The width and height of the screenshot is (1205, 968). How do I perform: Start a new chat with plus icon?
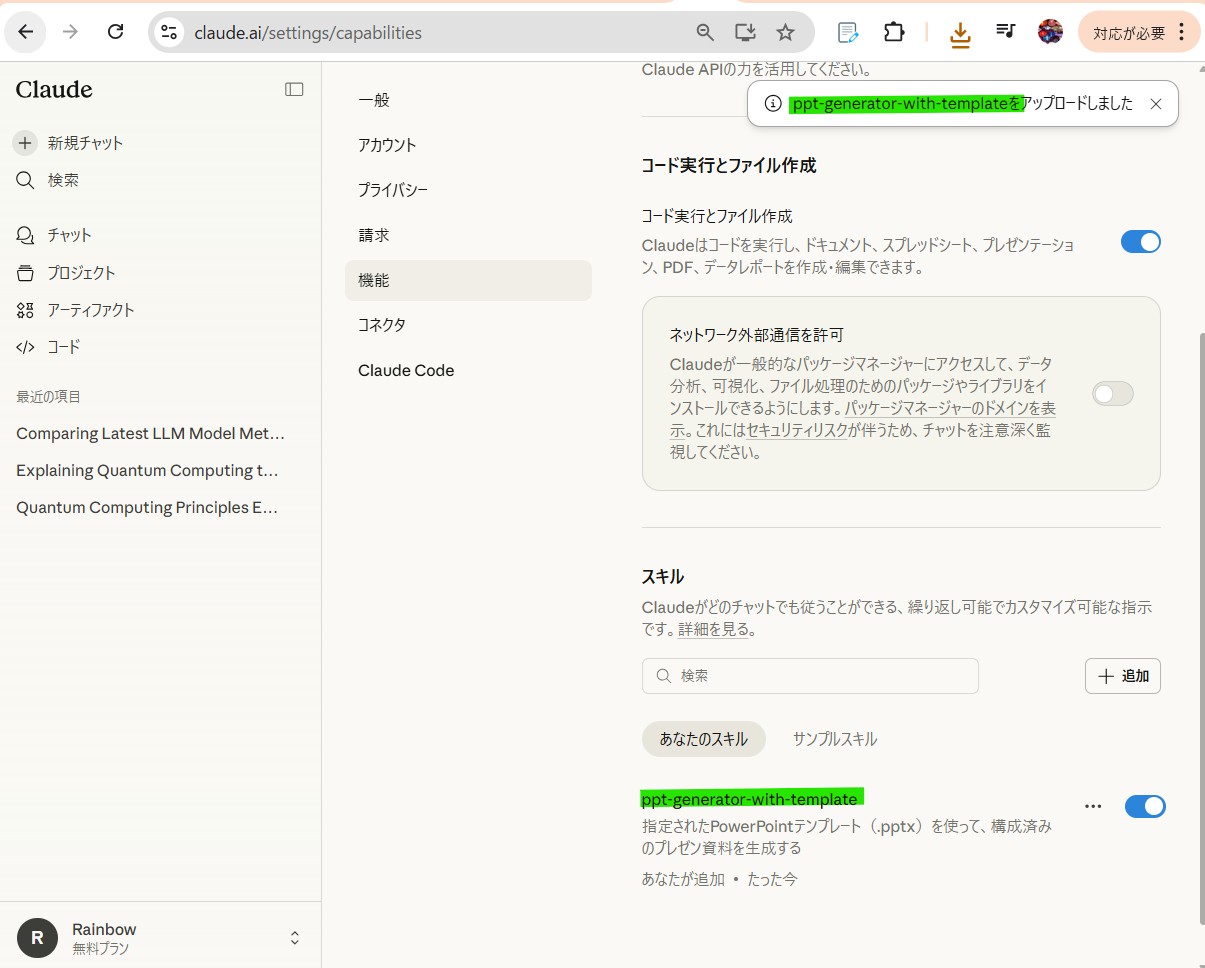coord(25,143)
